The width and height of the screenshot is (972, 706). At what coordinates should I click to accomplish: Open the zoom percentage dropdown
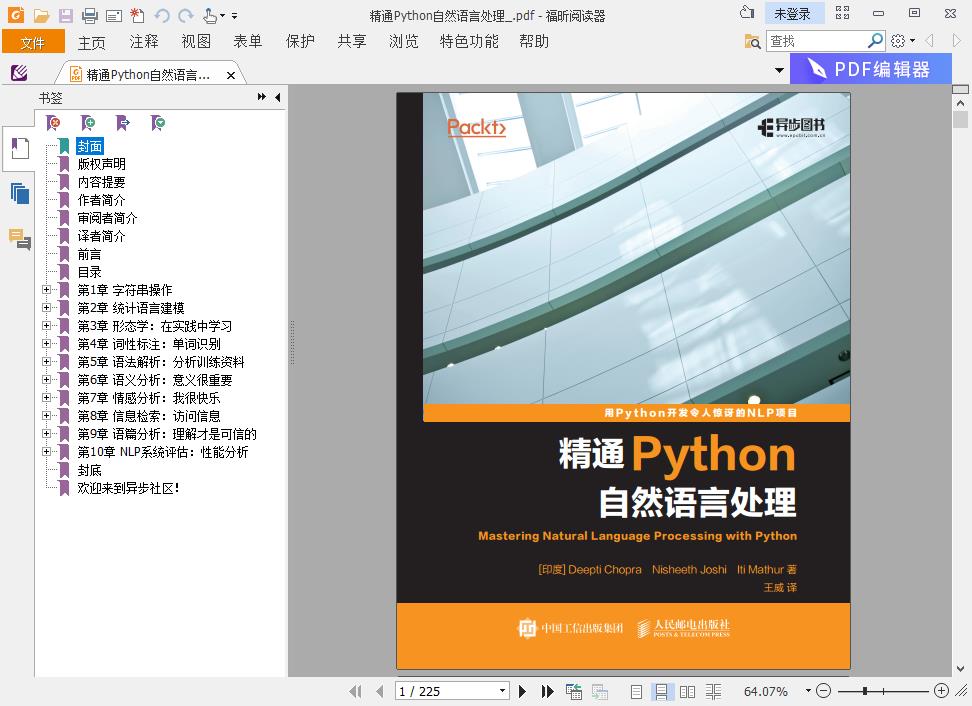808,691
